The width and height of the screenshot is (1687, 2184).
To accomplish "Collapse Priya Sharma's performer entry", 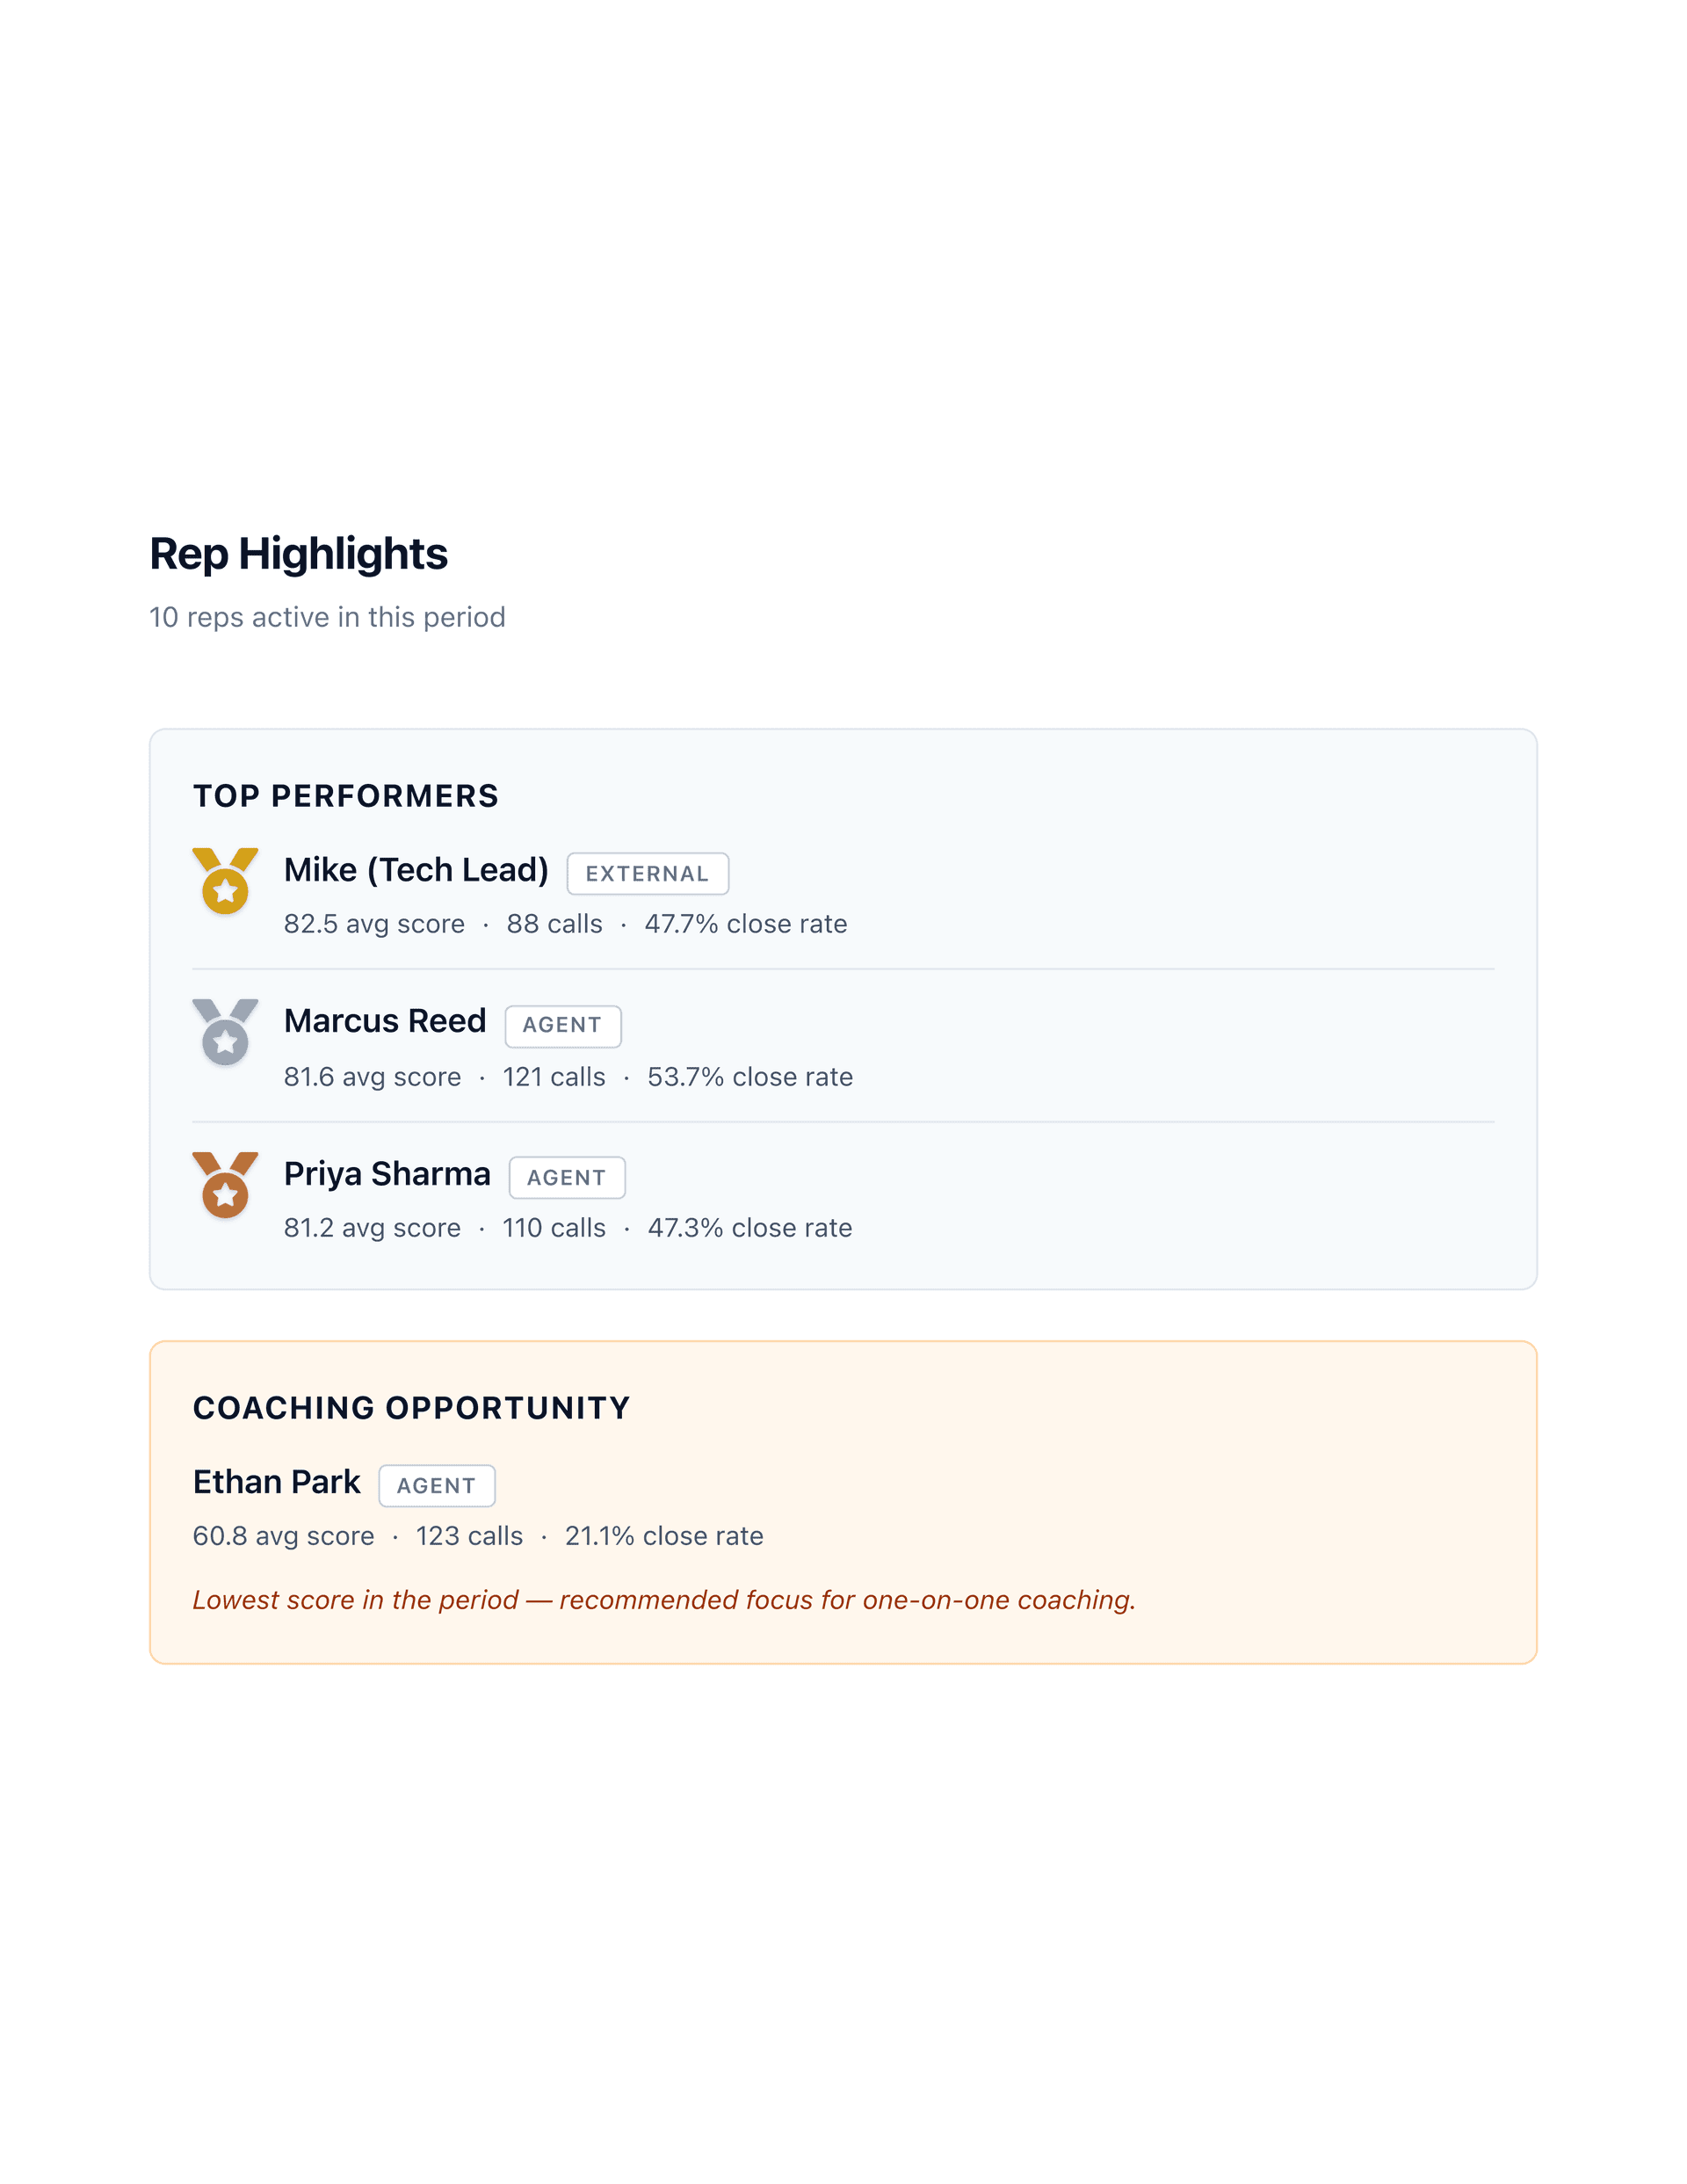I will click(x=386, y=1173).
